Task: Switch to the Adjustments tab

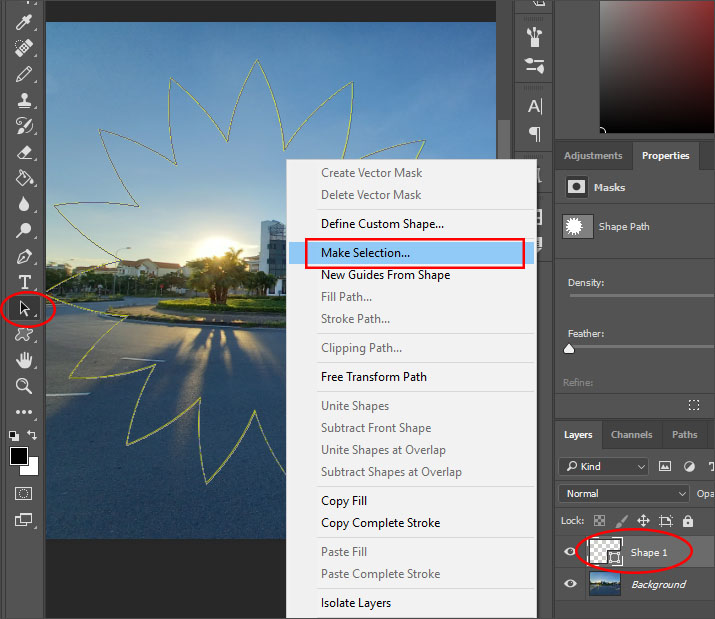Action: (x=593, y=156)
